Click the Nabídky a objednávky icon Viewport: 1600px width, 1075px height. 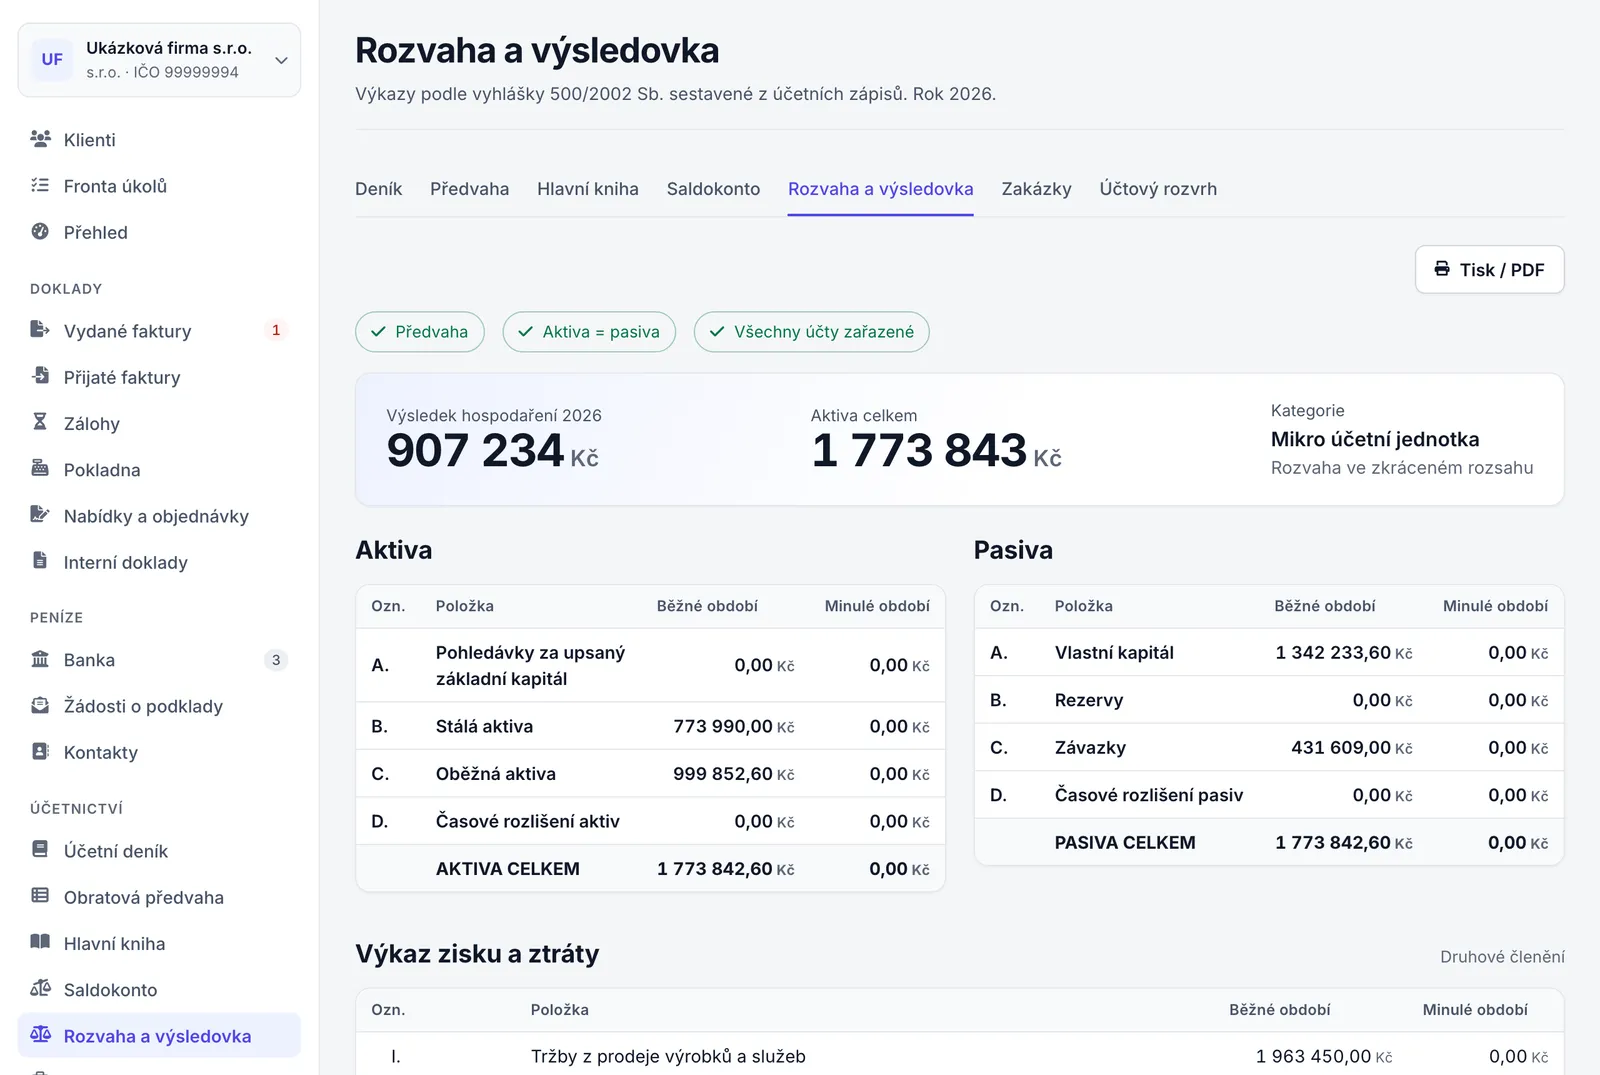click(x=40, y=514)
